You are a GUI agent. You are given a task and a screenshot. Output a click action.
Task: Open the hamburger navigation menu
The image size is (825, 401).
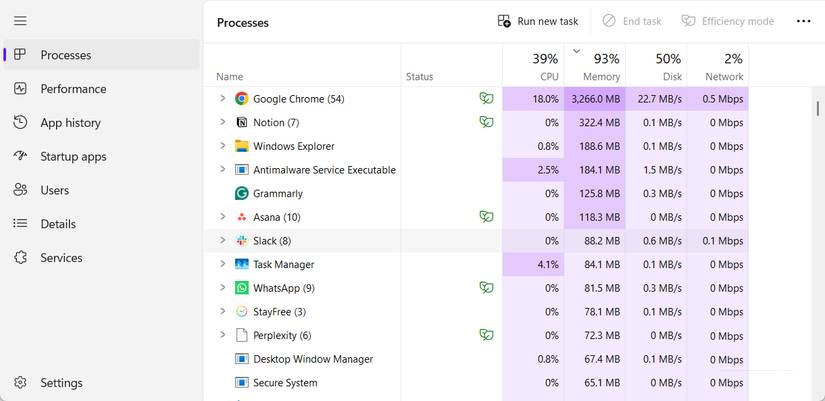coord(20,21)
